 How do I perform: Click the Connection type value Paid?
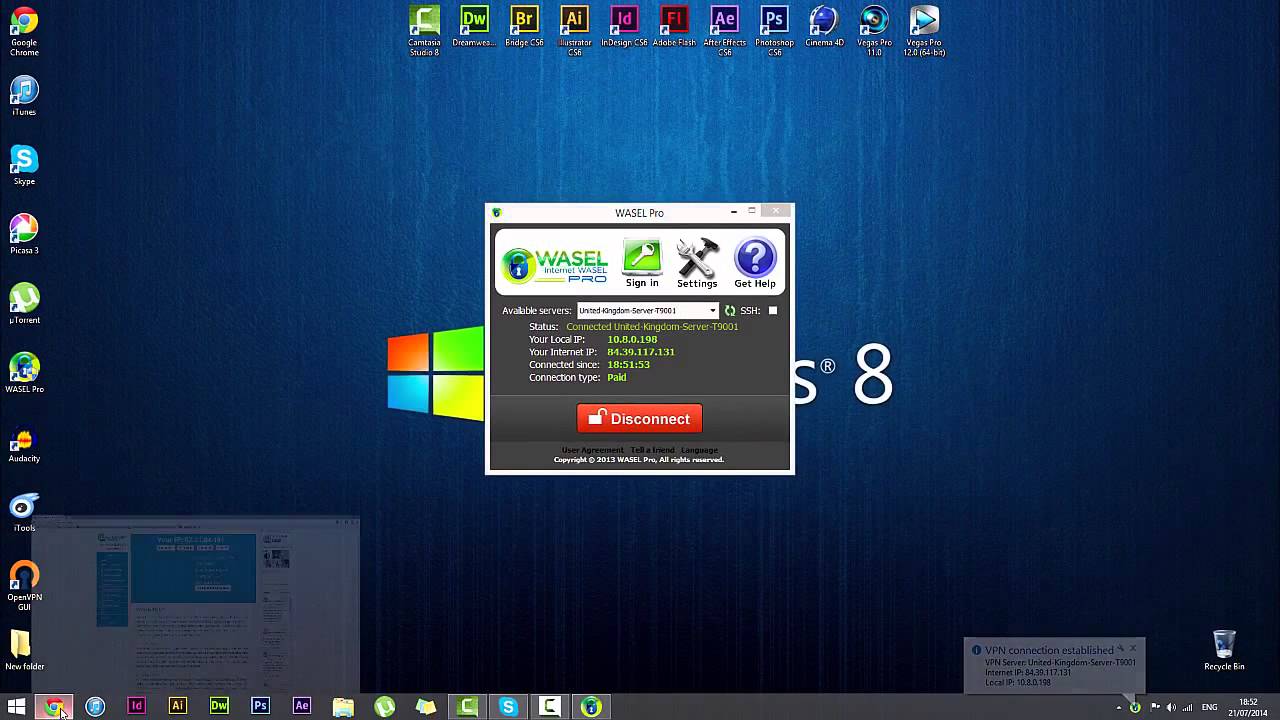click(616, 378)
